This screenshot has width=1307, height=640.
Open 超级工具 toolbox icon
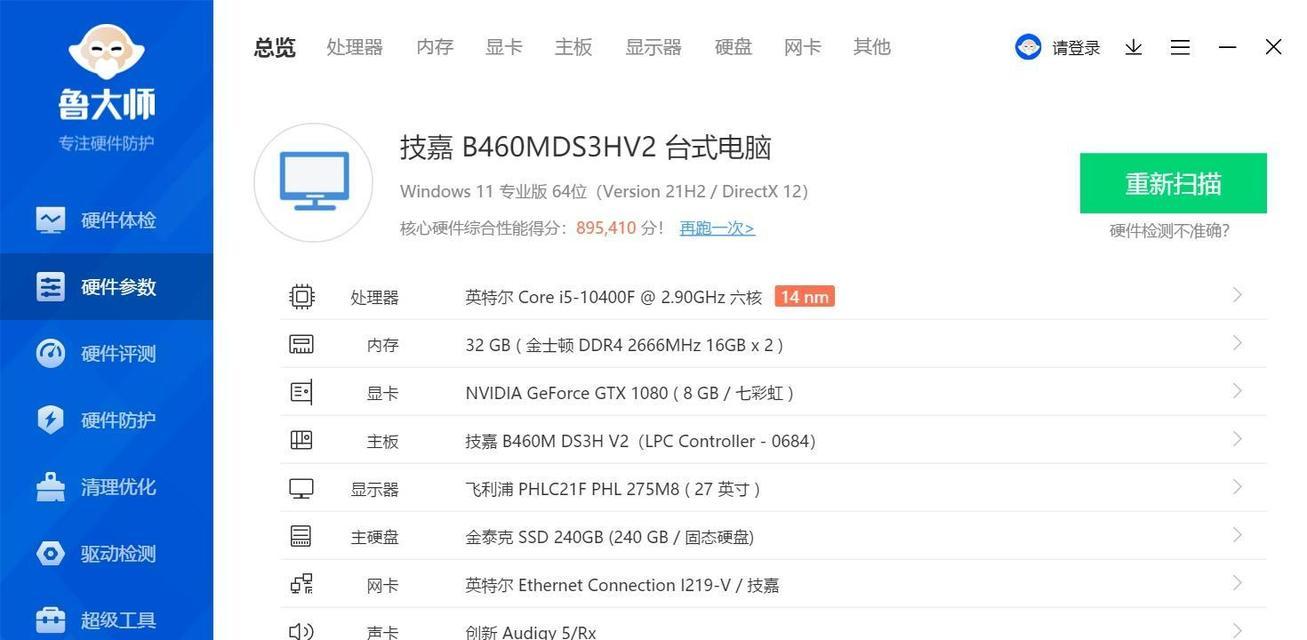50,620
